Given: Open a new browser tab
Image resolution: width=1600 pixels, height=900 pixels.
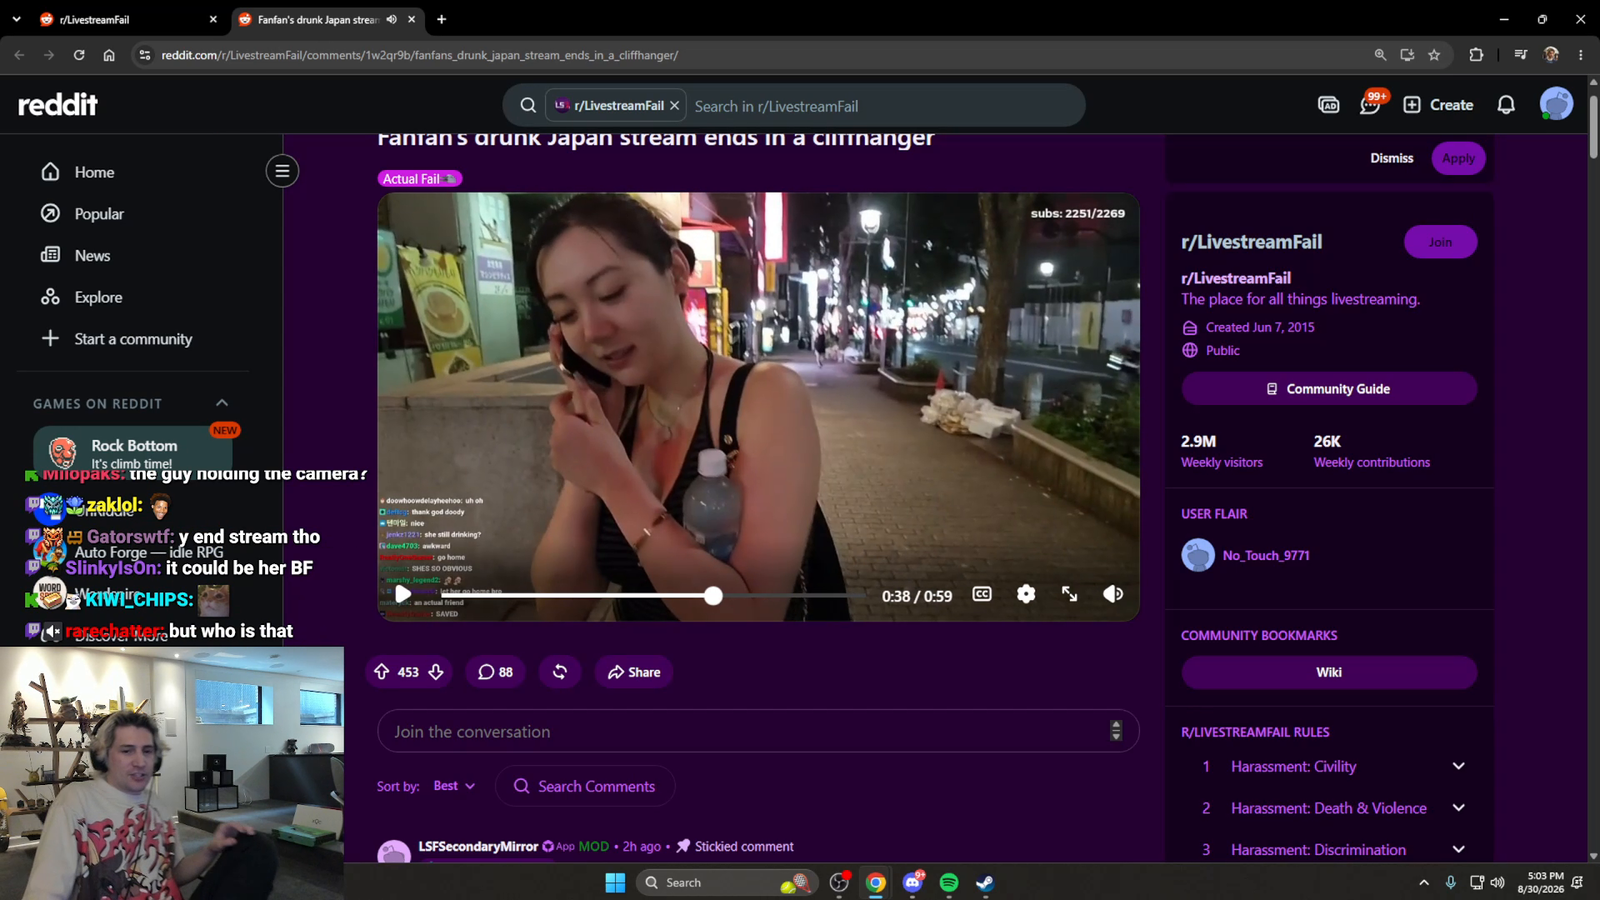Looking at the screenshot, I should (x=441, y=19).
